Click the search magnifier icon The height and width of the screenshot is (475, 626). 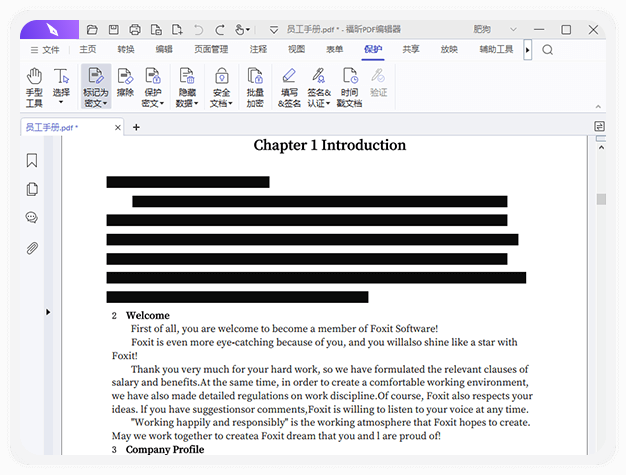[547, 50]
